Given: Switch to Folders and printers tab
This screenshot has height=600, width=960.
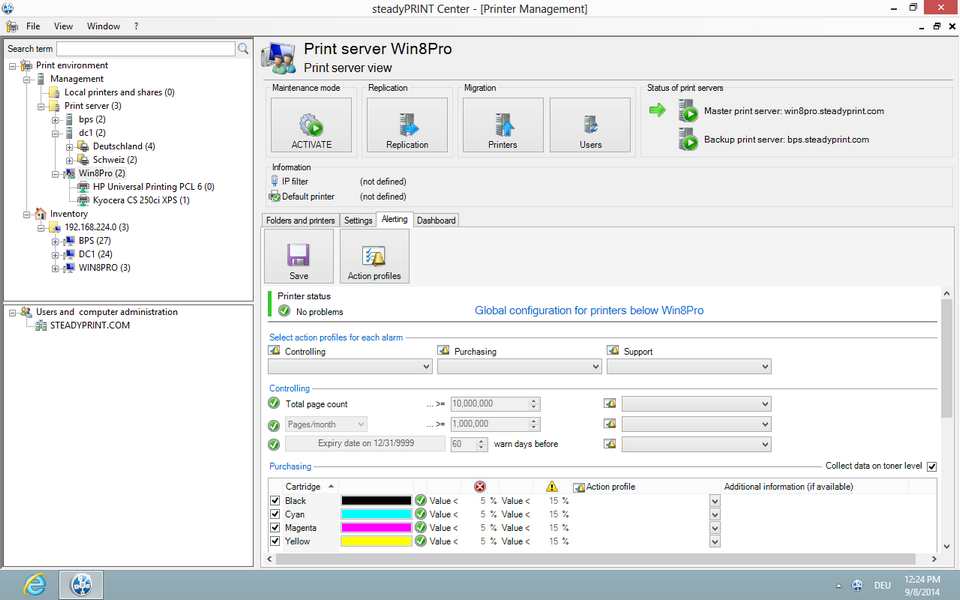Looking at the screenshot, I should [300, 220].
